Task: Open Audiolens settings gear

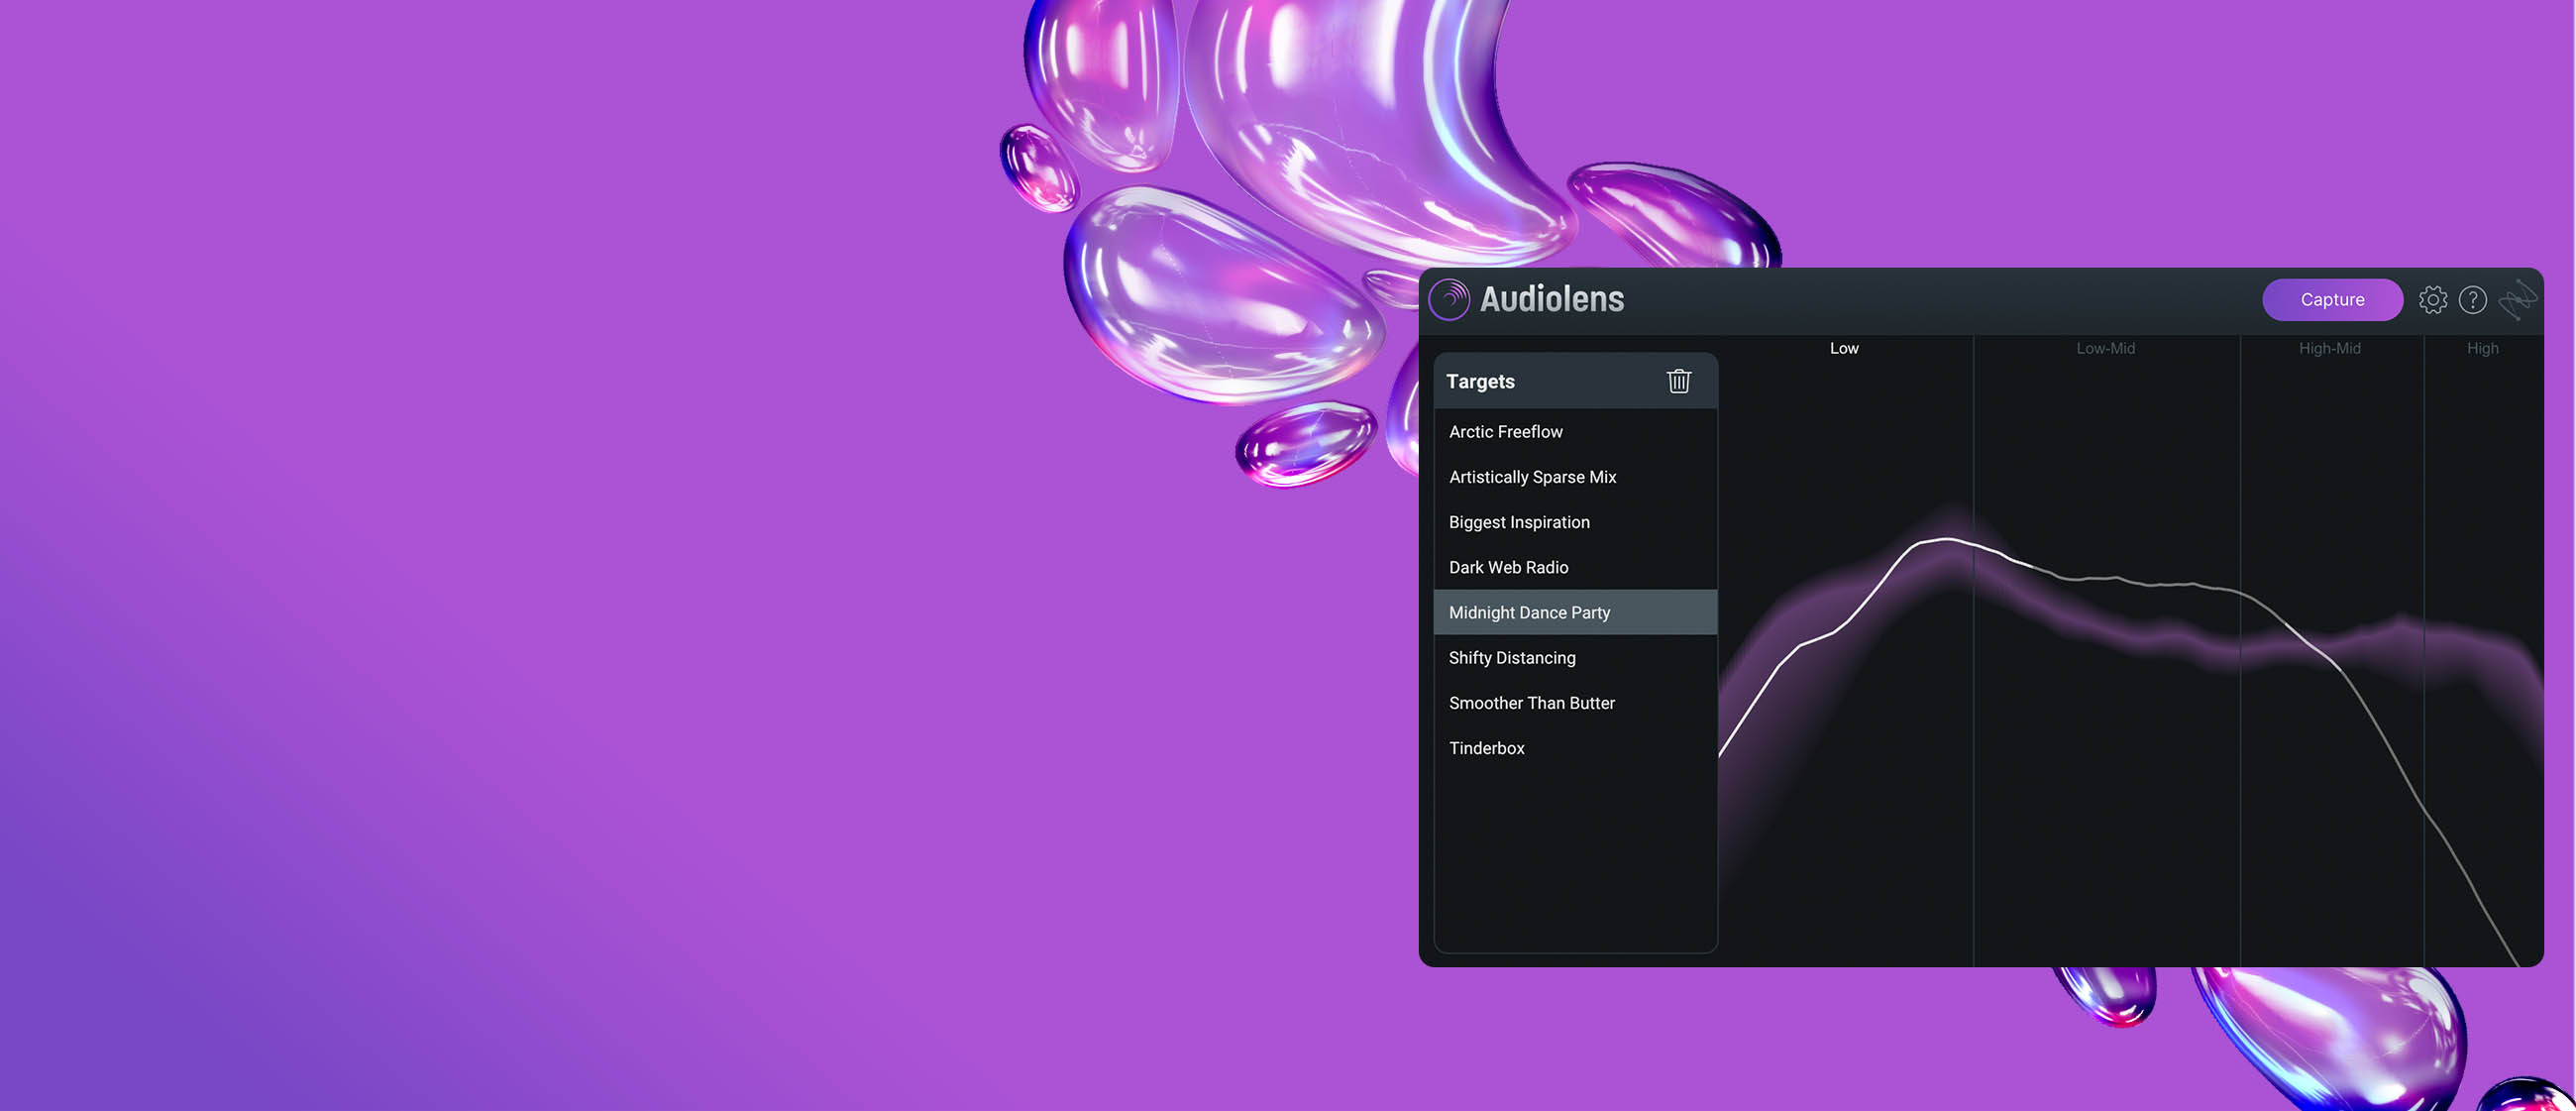Action: [x=2432, y=299]
